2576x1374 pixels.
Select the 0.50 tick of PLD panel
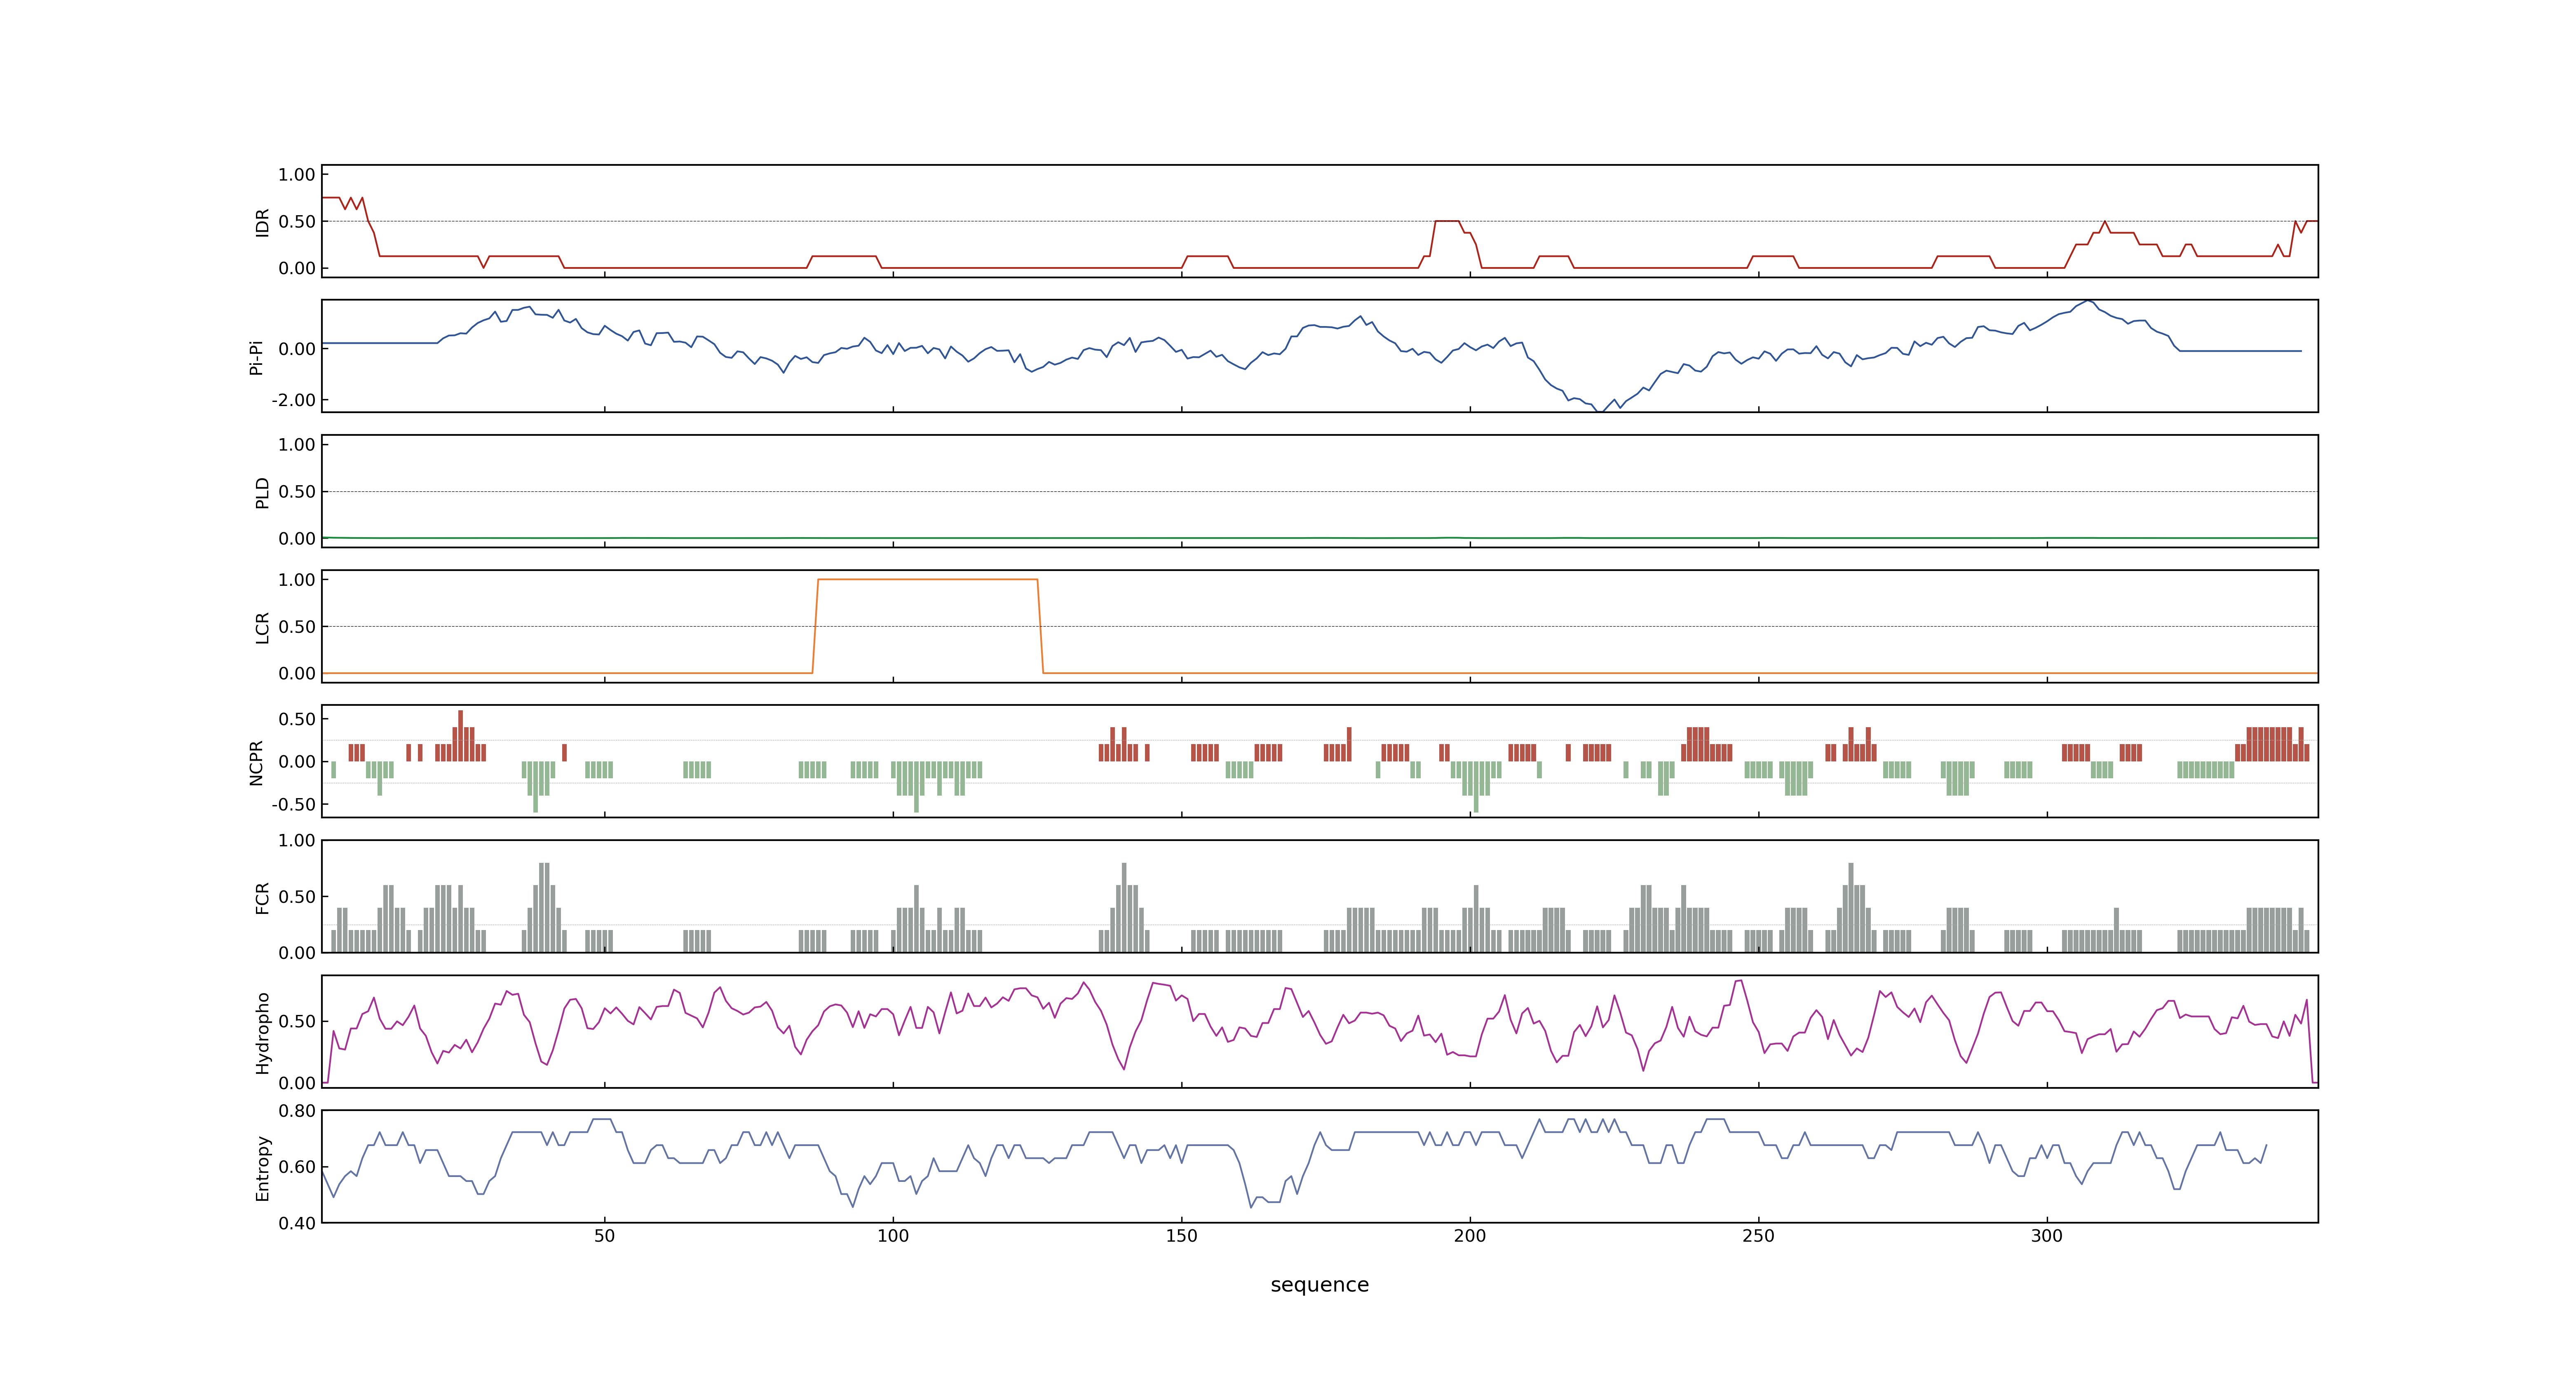tap(297, 492)
